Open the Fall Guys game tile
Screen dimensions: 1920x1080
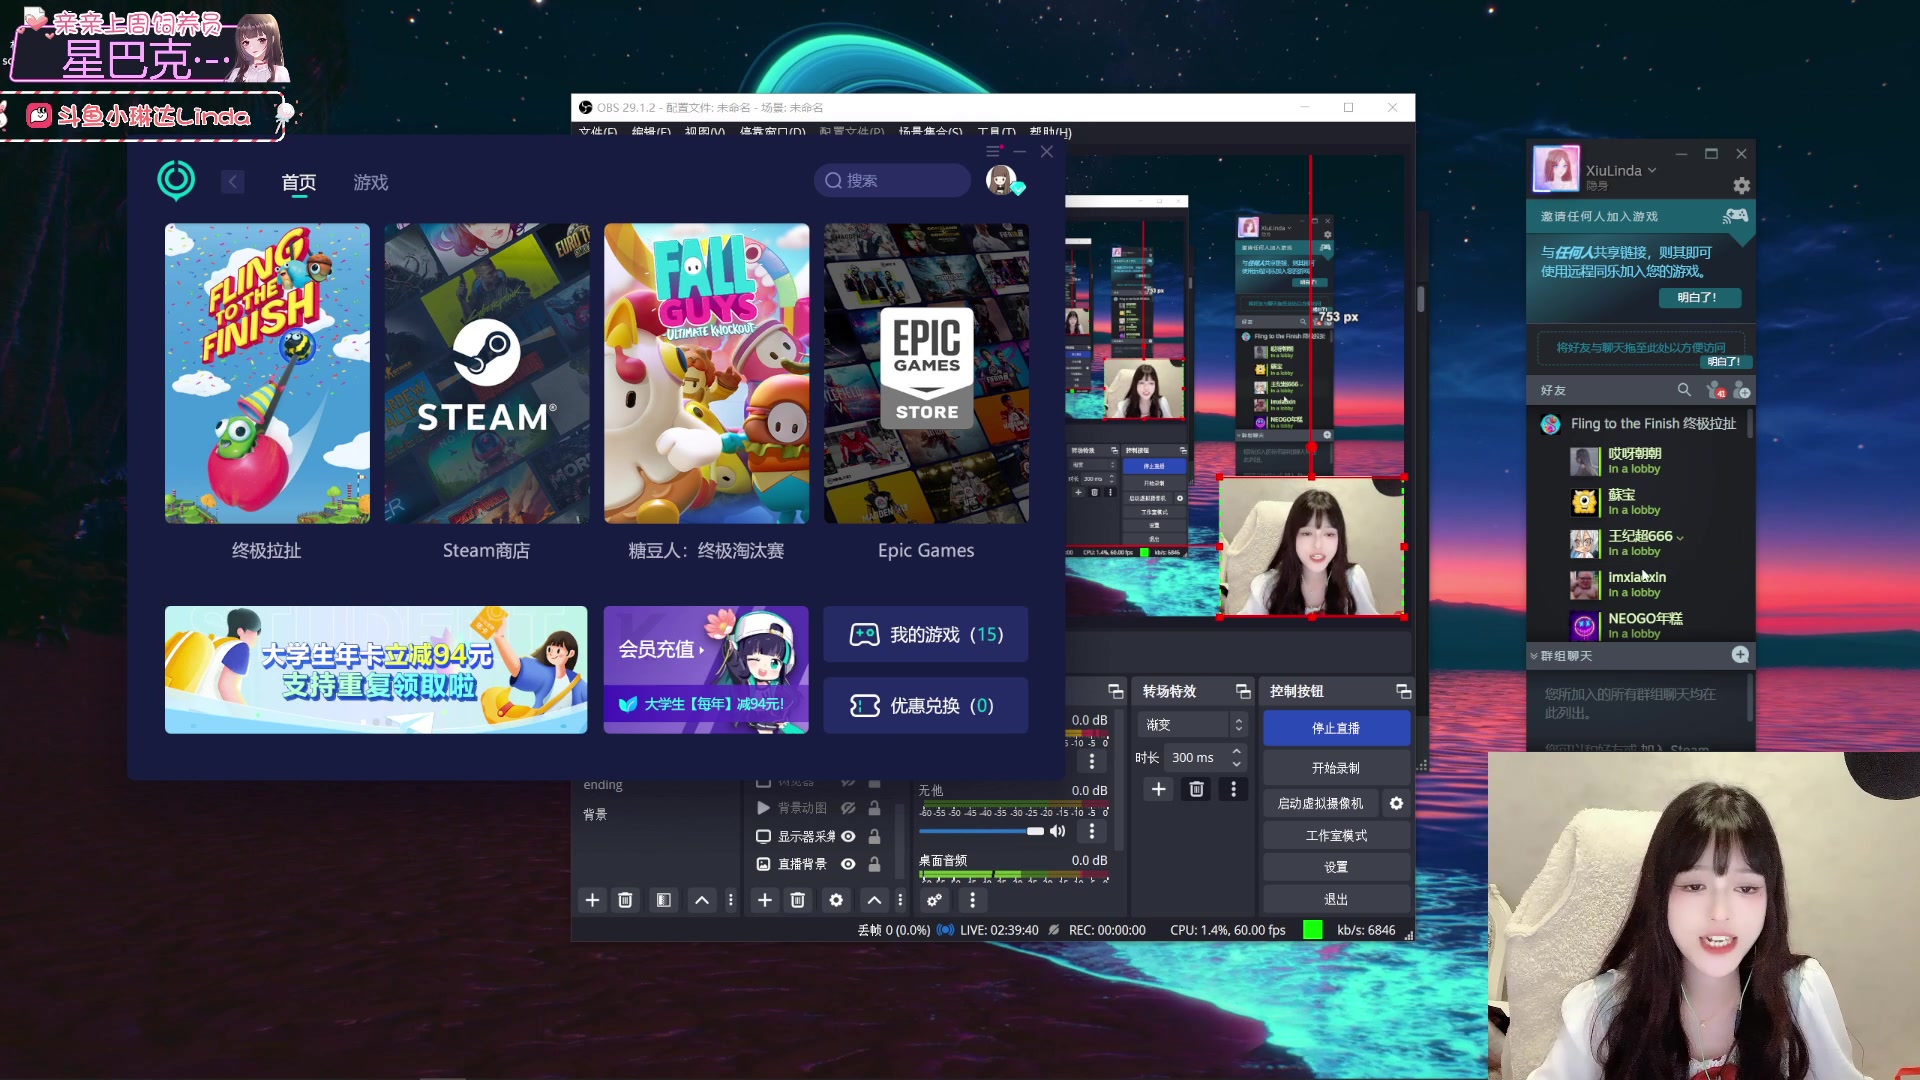coord(706,373)
